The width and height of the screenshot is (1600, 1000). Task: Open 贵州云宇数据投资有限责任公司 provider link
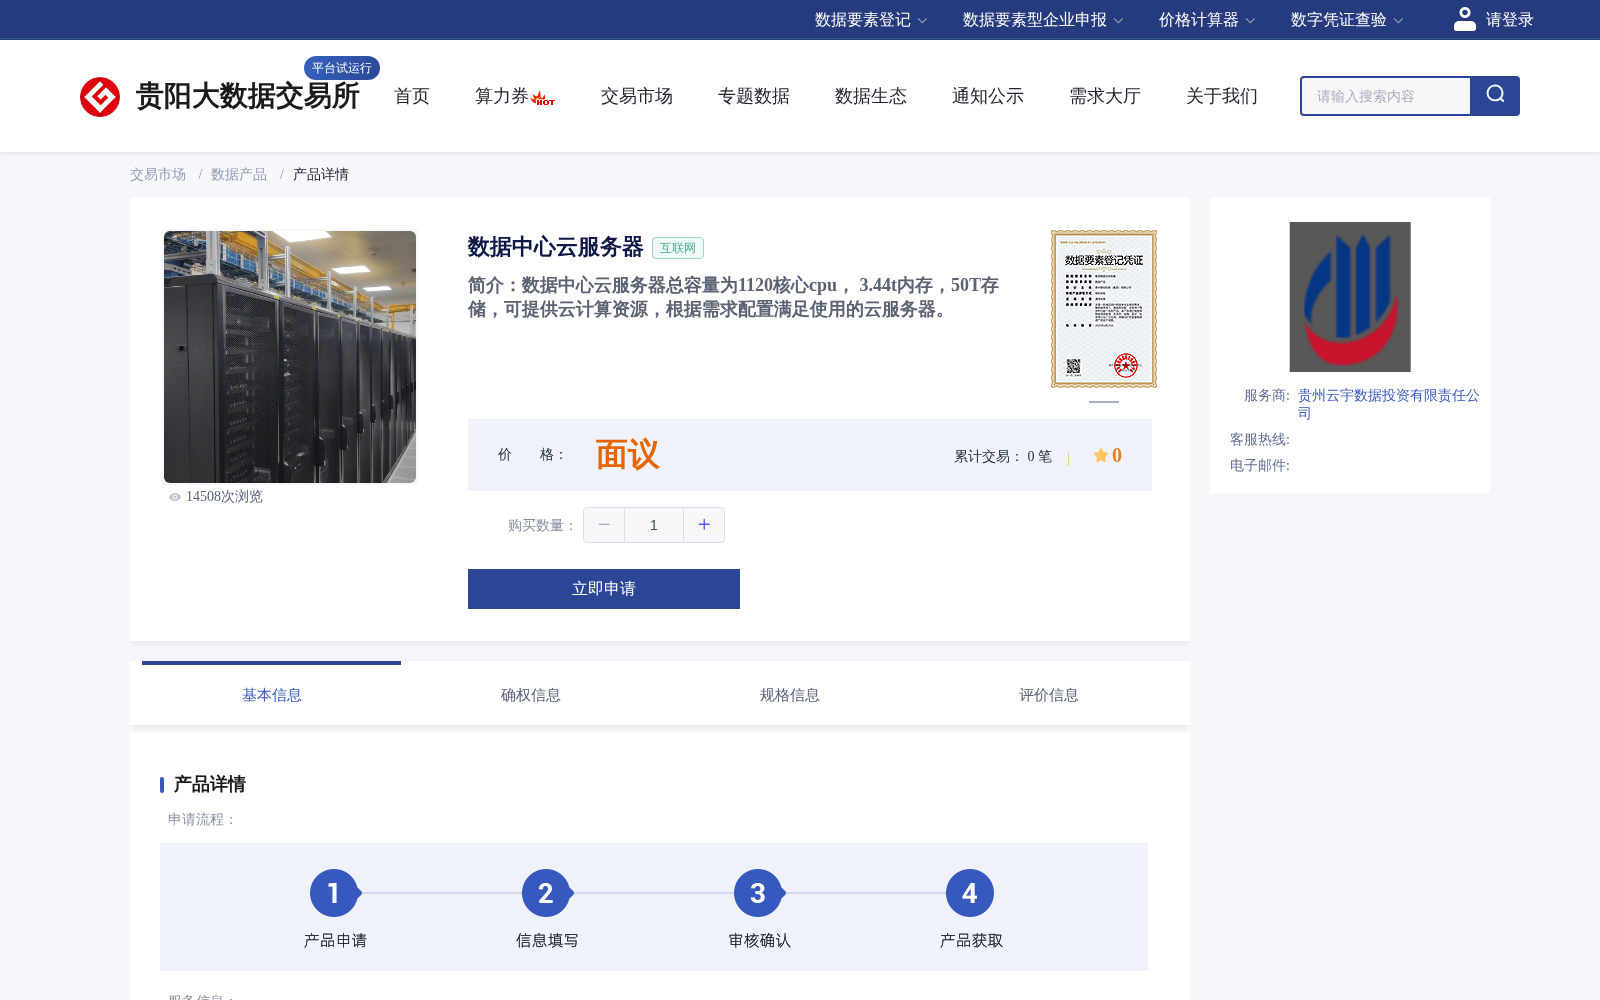(x=1389, y=404)
